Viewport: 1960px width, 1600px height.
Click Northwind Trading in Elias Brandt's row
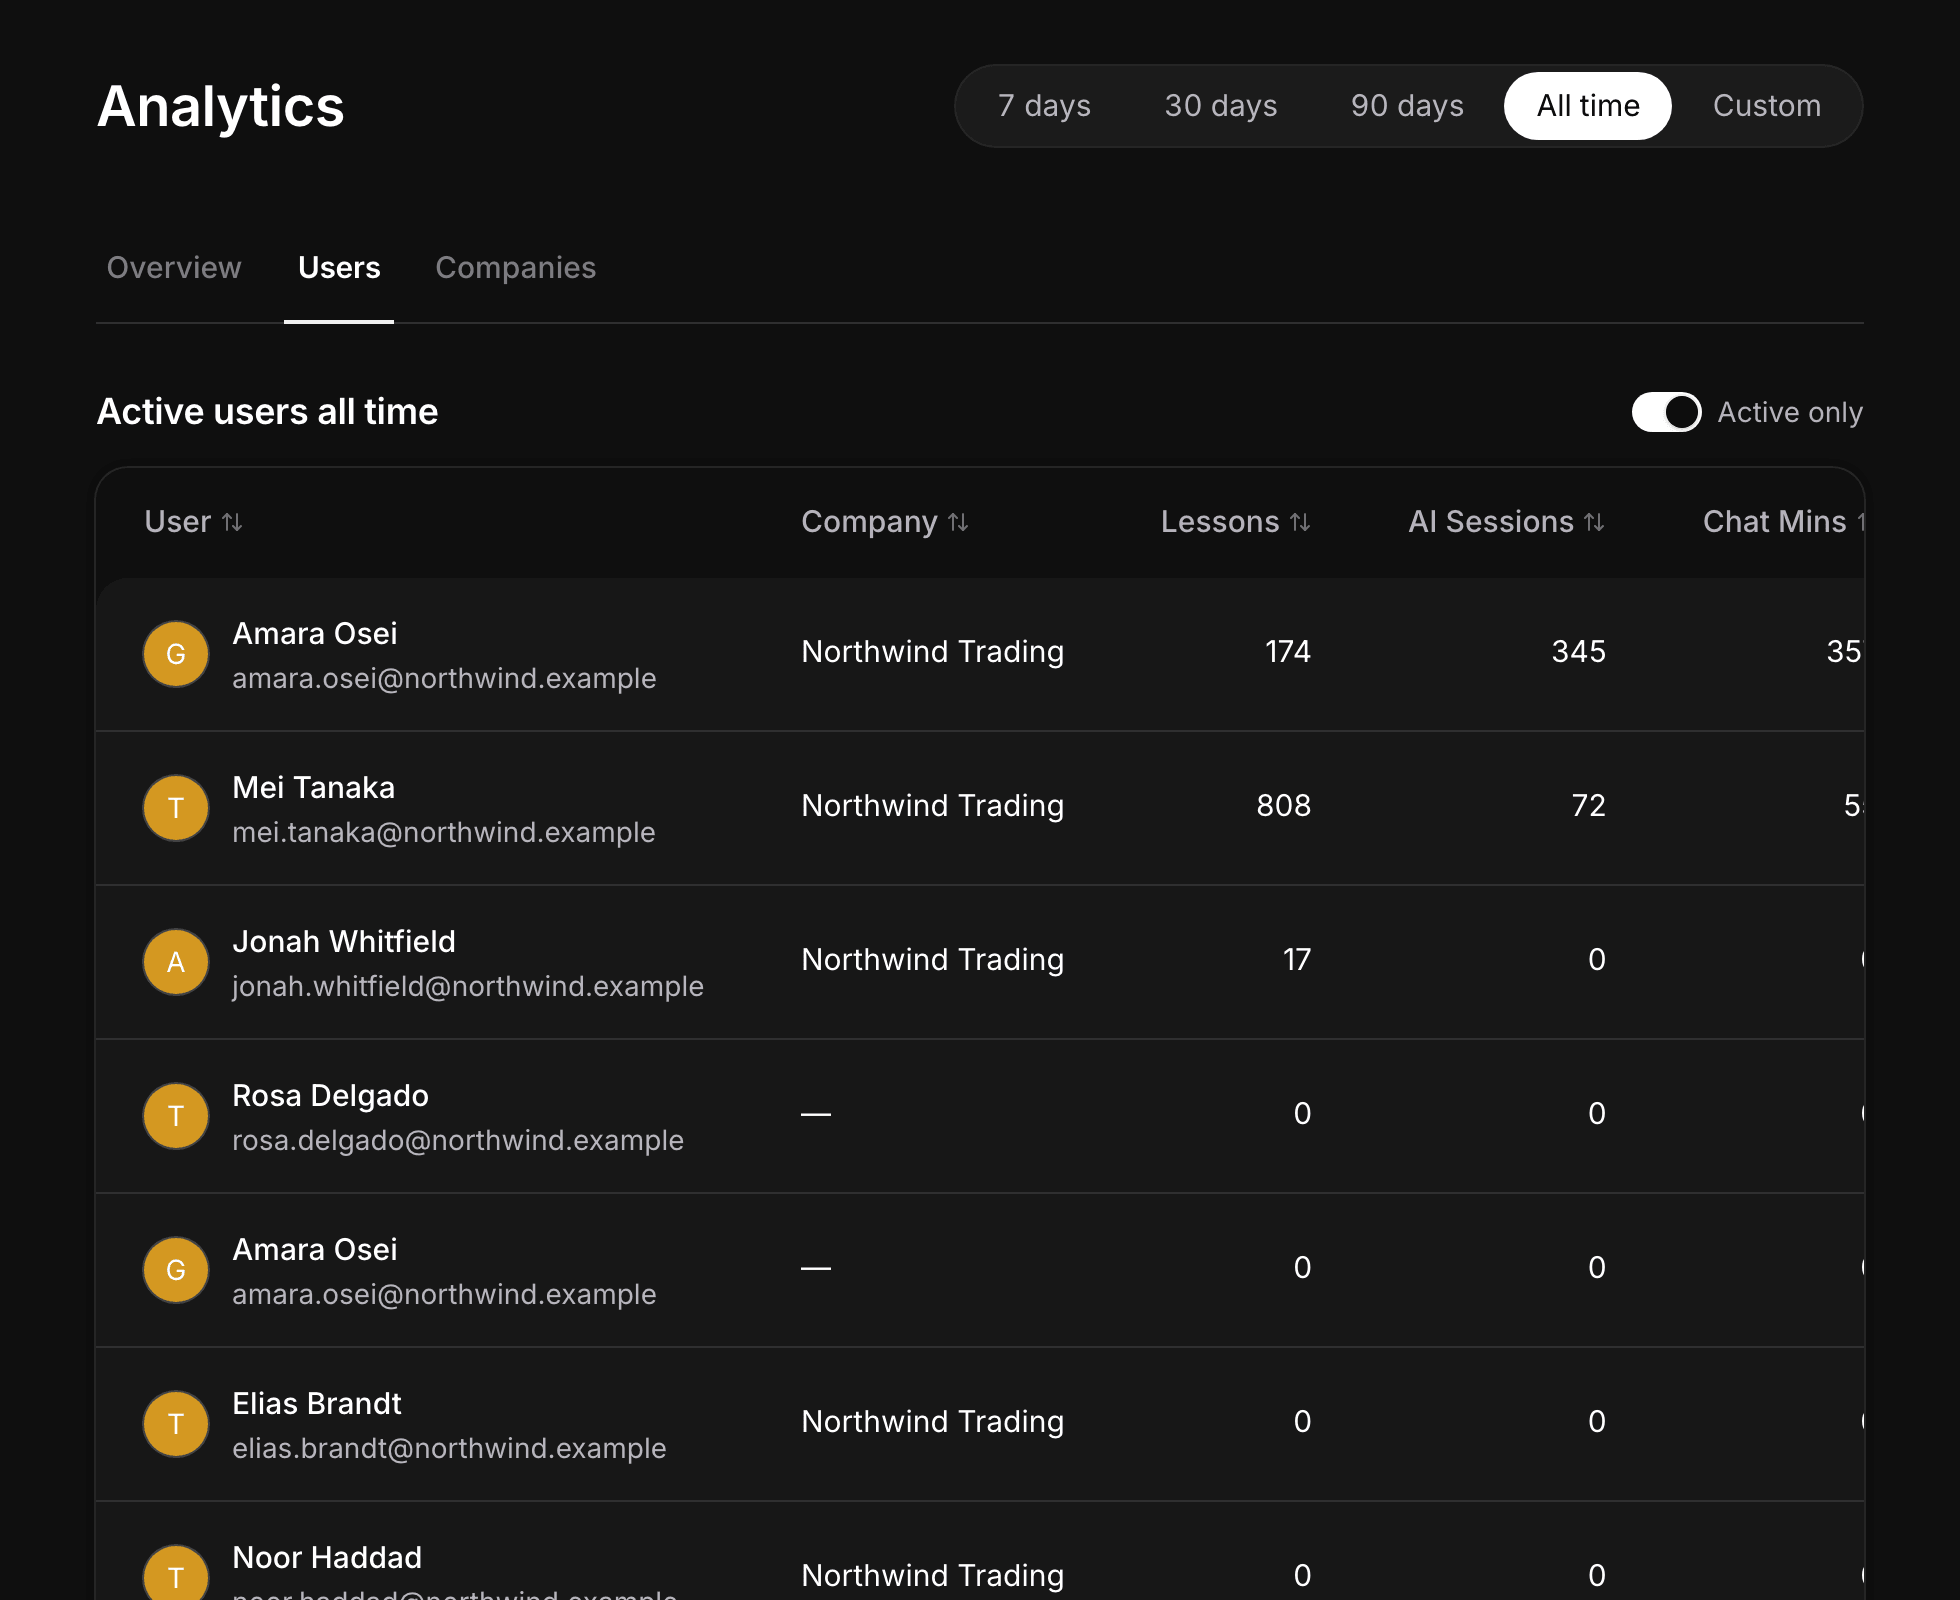[x=933, y=1422]
